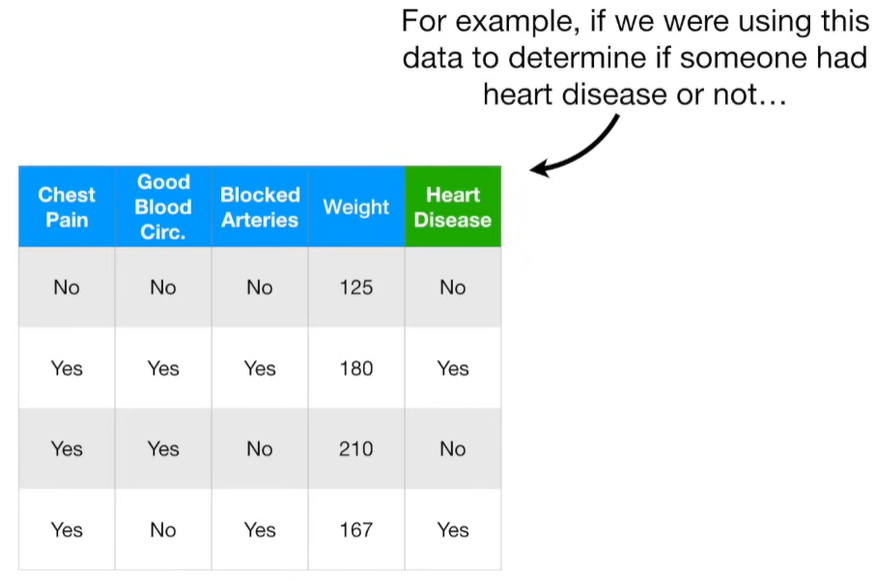881x581 pixels.
Task: Click the Chest Pain column header
Action: coord(67,207)
